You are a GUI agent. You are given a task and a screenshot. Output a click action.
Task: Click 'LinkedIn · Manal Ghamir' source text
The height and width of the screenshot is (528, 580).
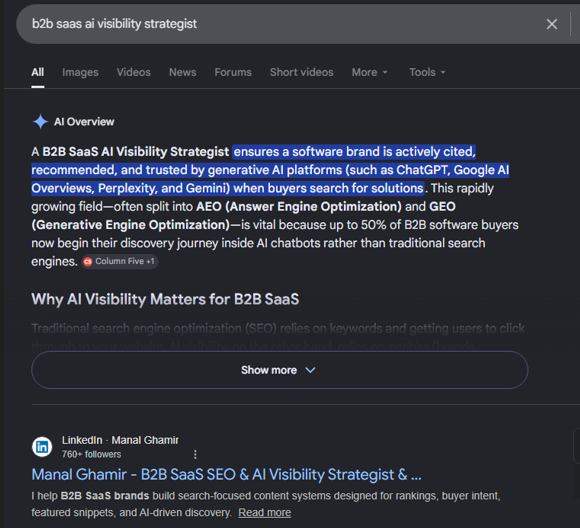(x=120, y=440)
